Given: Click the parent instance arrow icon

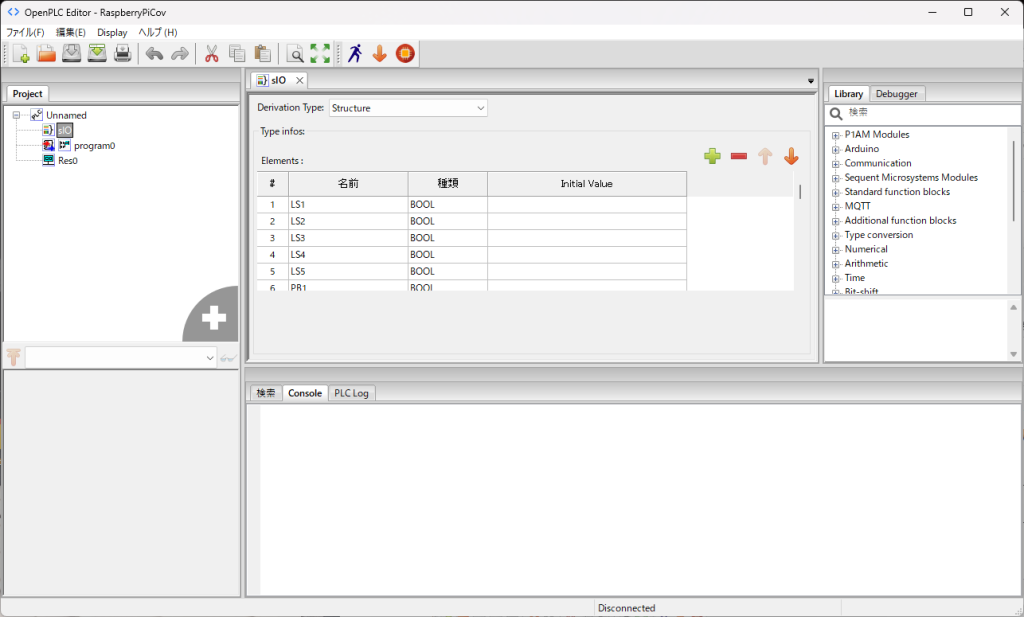Looking at the screenshot, I should pyautogui.click(x=14, y=357).
